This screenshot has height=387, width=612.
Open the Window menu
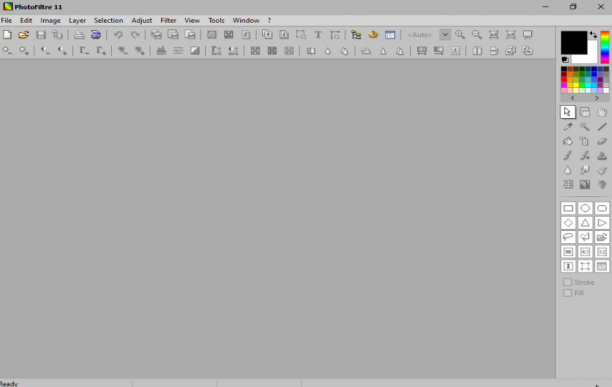(246, 20)
